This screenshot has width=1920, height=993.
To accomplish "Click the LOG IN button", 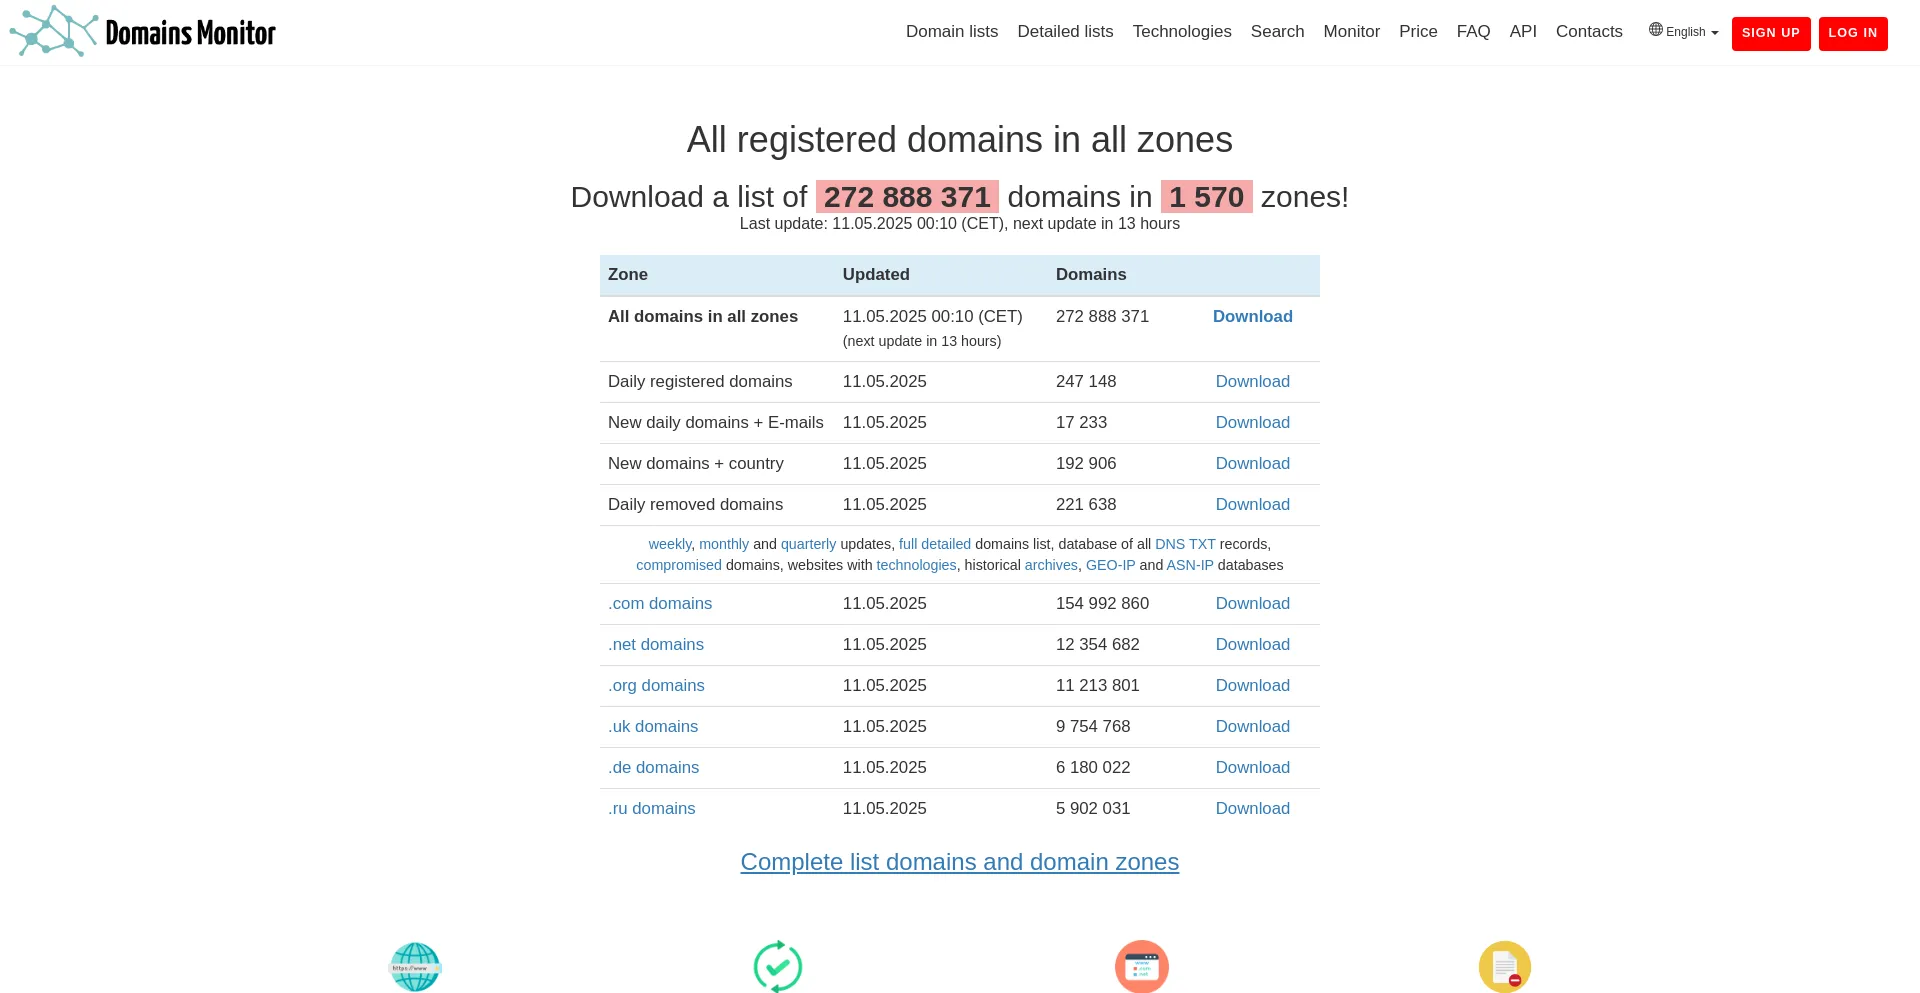I will click(x=1853, y=33).
